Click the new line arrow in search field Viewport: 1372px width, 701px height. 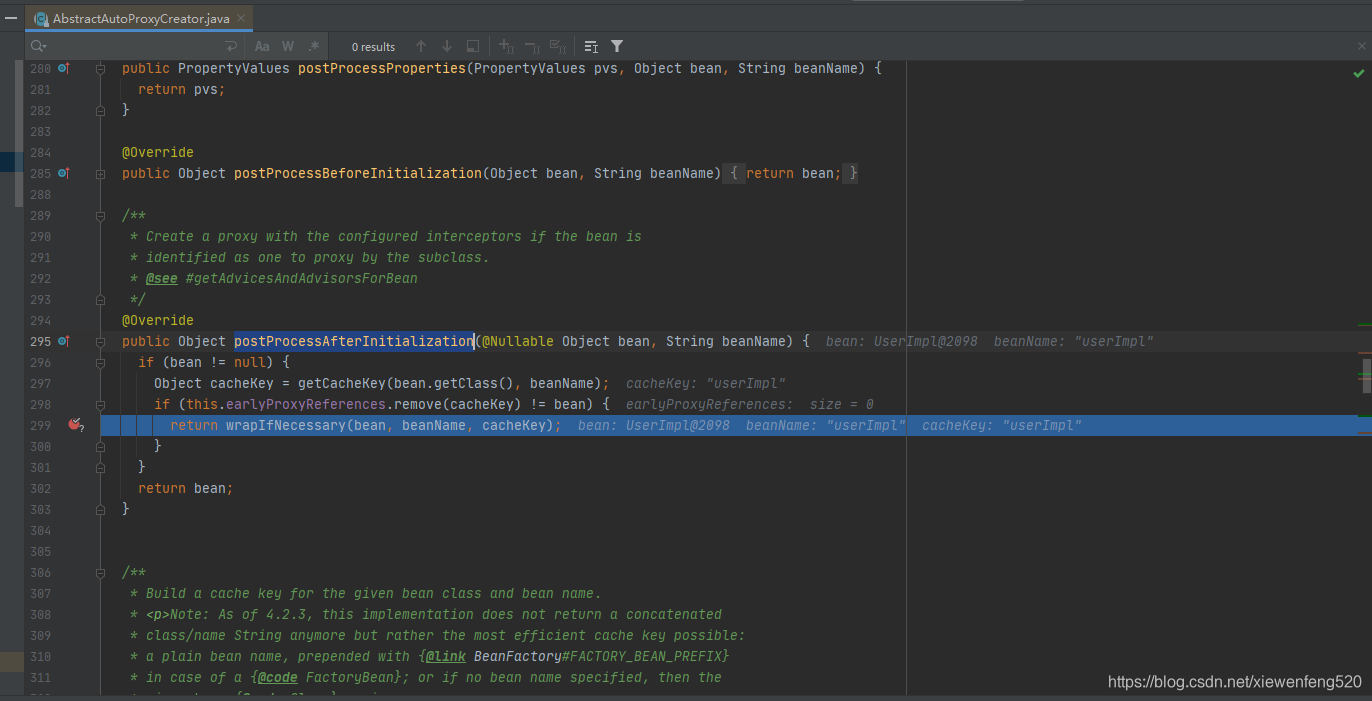point(232,46)
